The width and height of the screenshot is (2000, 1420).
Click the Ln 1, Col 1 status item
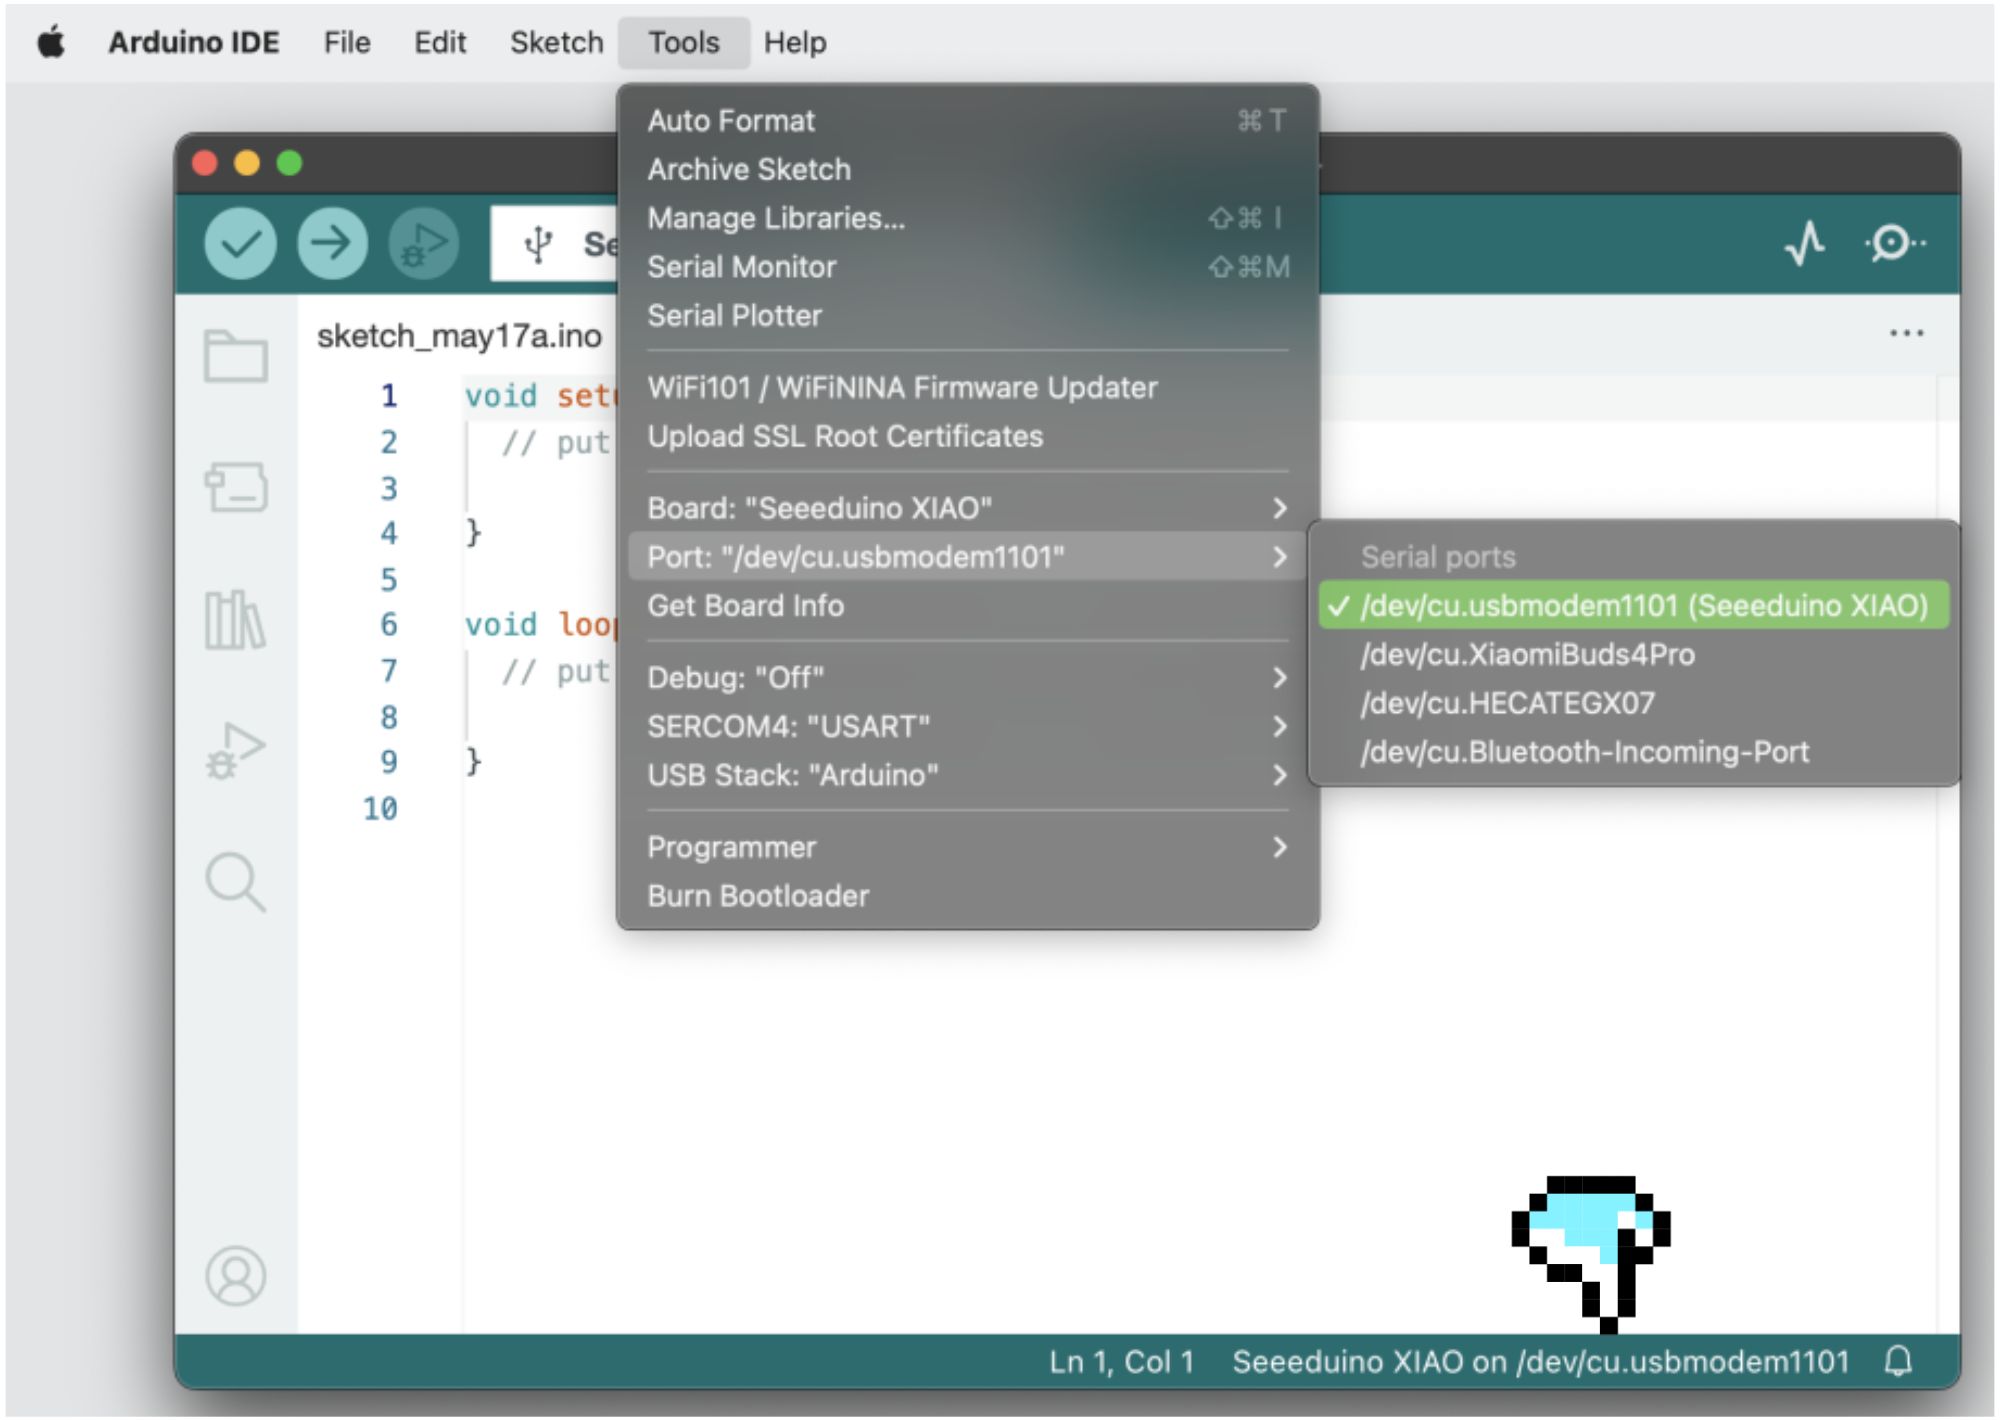point(1121,1362)
